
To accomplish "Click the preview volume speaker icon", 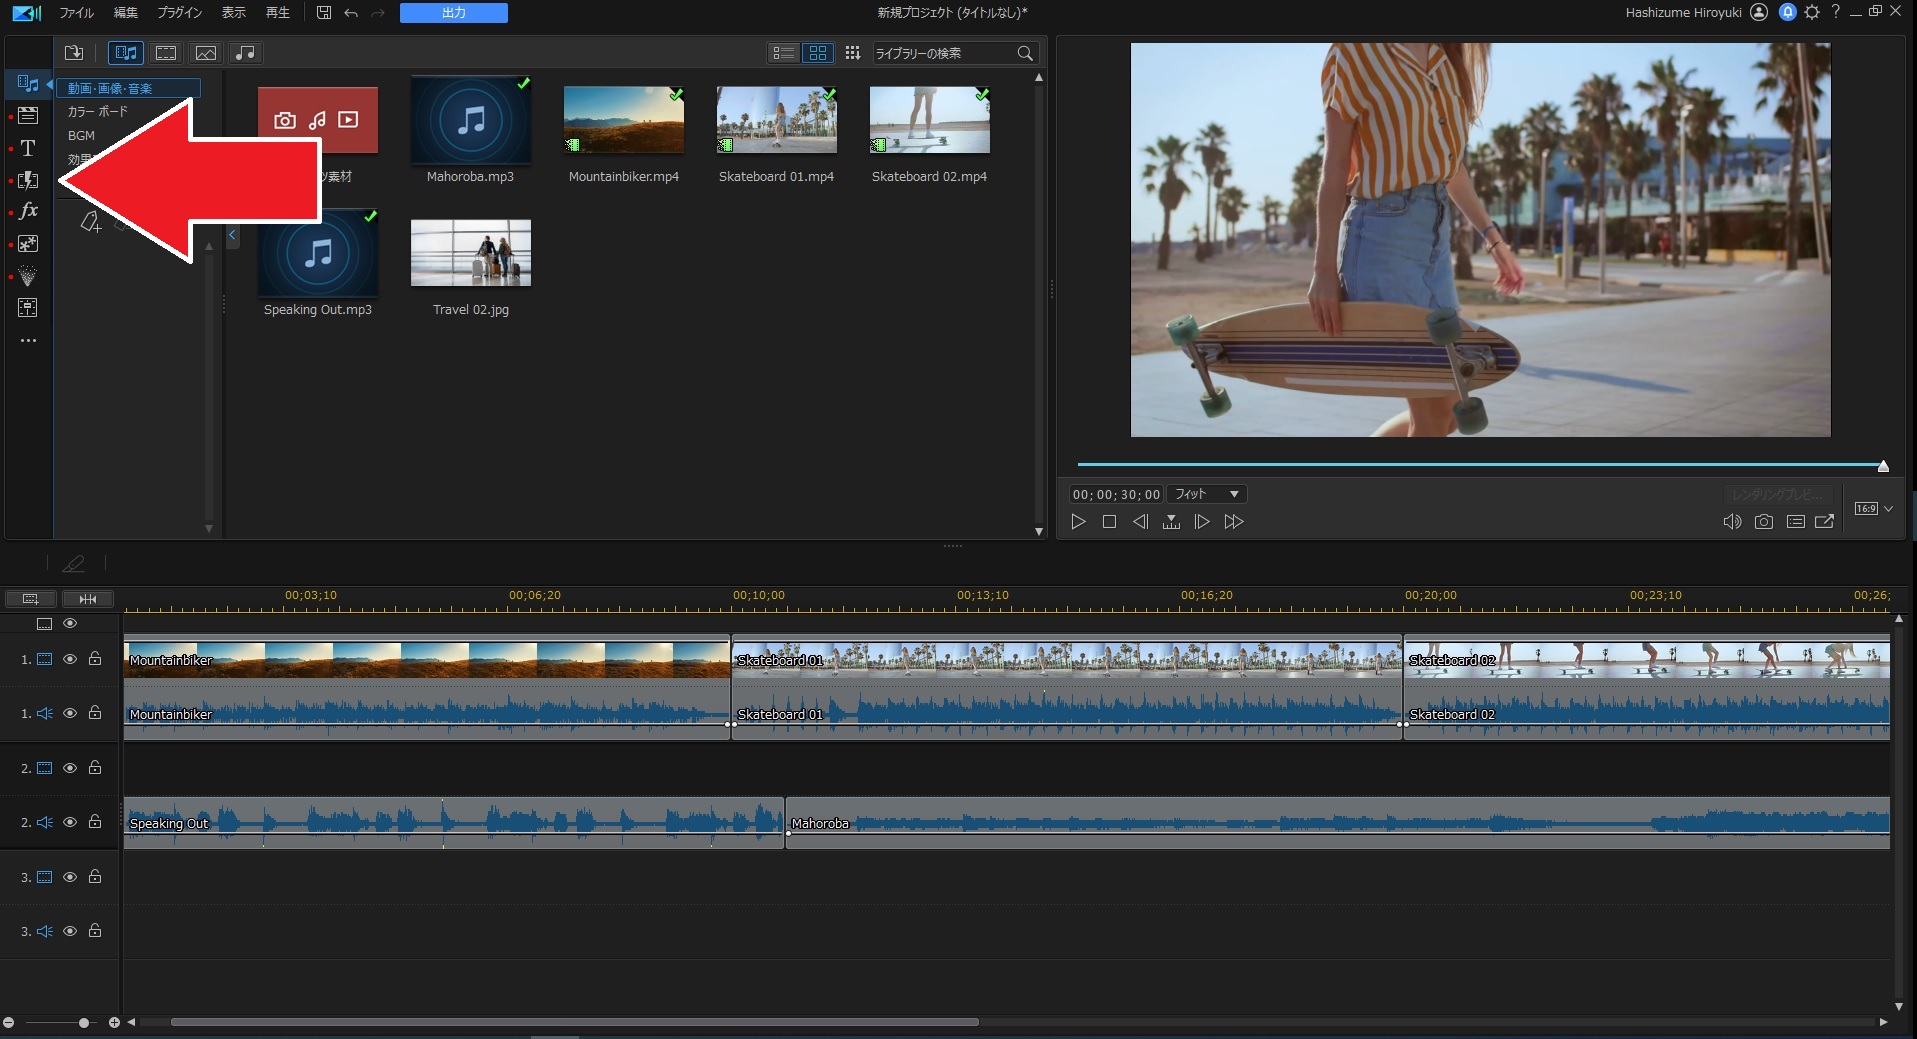I will tap(1732, 522).
